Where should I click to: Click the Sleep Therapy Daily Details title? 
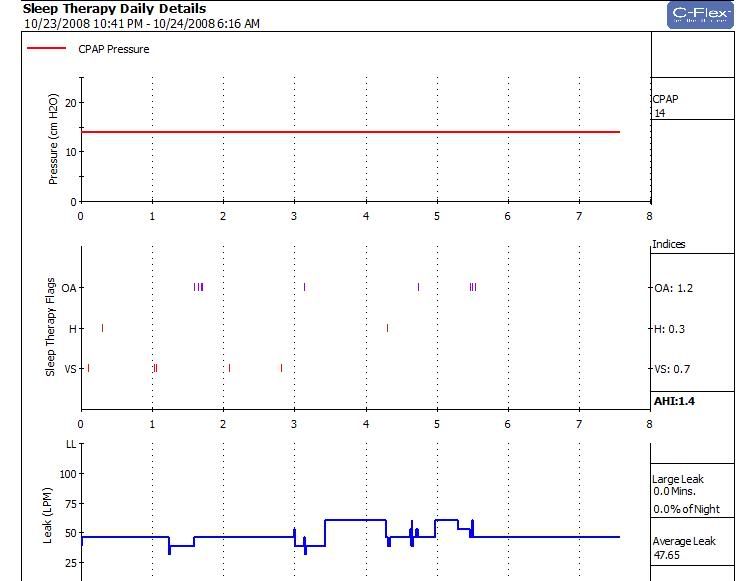pos(114,9)
